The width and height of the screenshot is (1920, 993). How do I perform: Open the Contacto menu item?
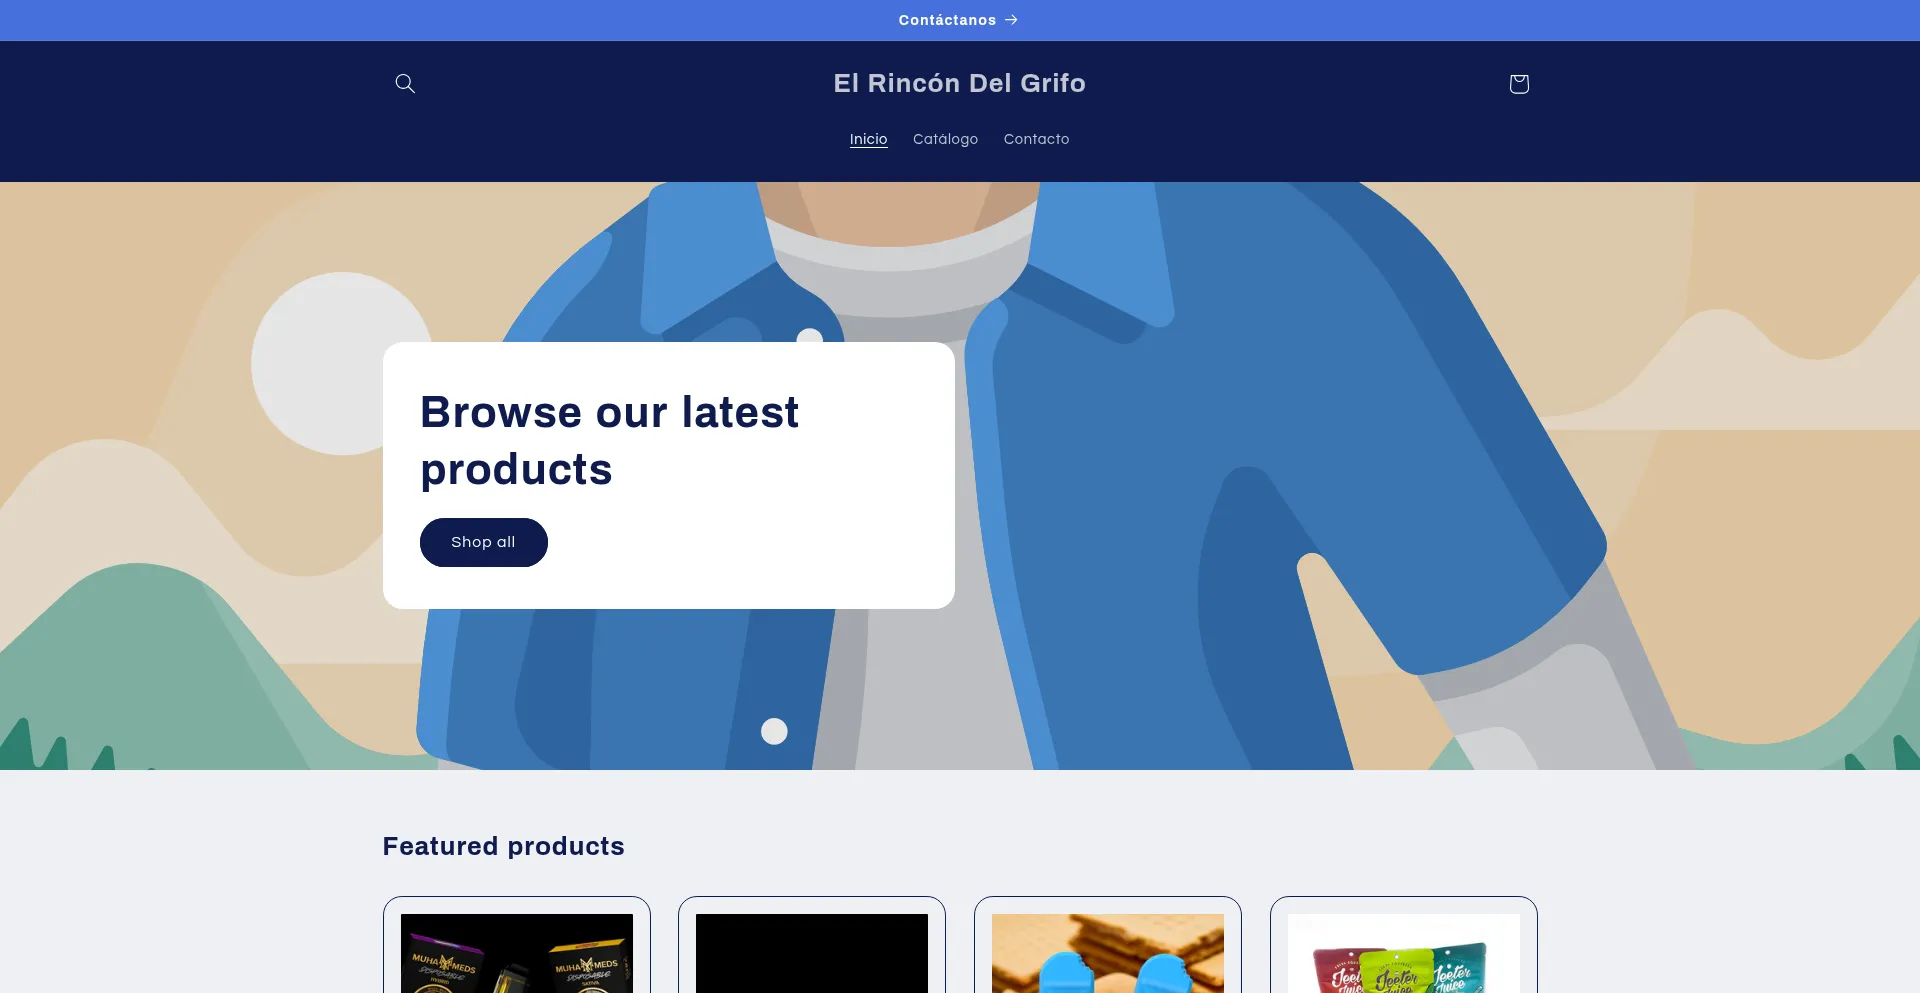1036,139
